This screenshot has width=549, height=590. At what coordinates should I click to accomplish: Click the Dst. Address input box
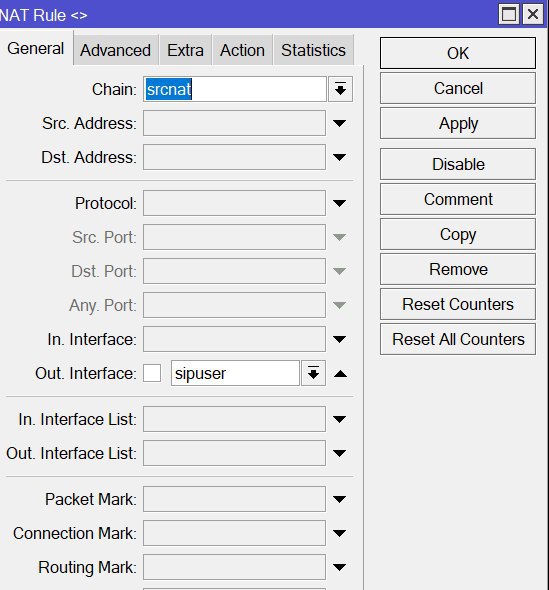[x=234, y=157]
